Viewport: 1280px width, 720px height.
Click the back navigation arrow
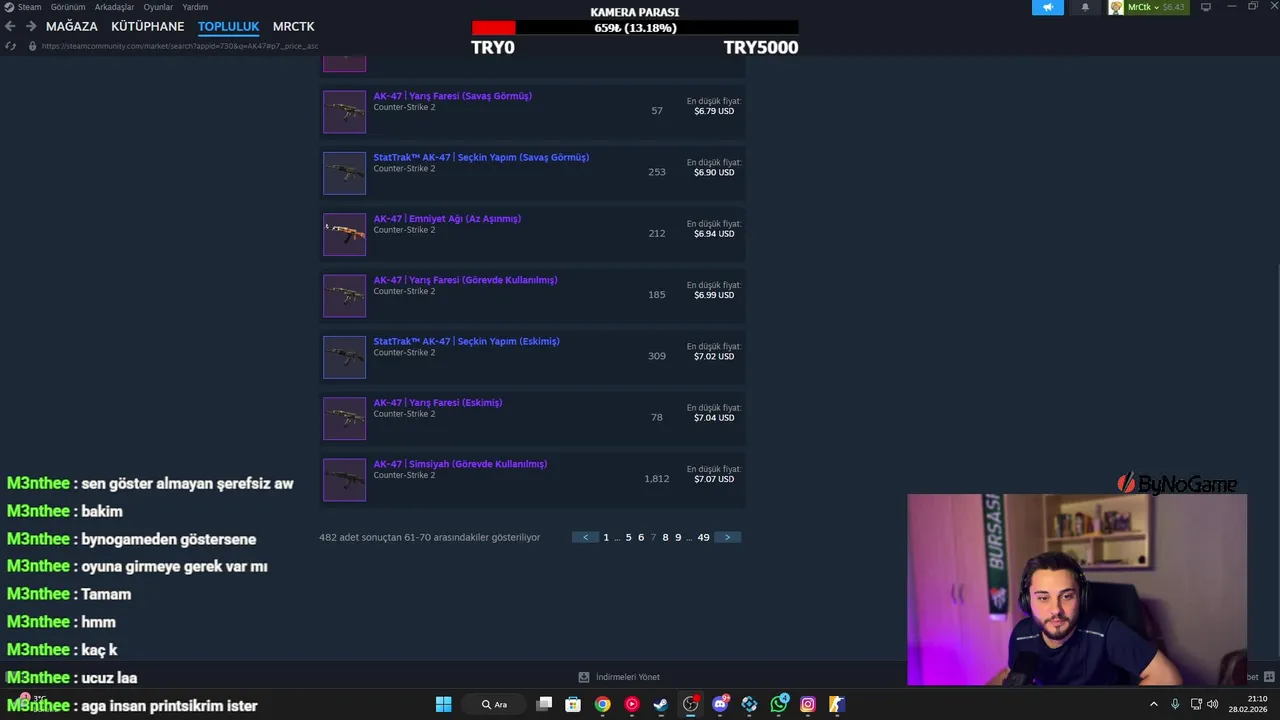10,26
